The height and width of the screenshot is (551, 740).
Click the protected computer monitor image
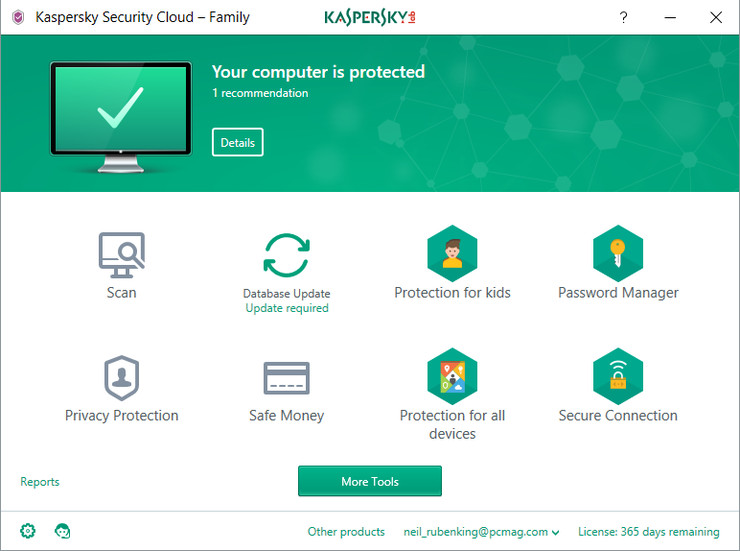[121, 117]
